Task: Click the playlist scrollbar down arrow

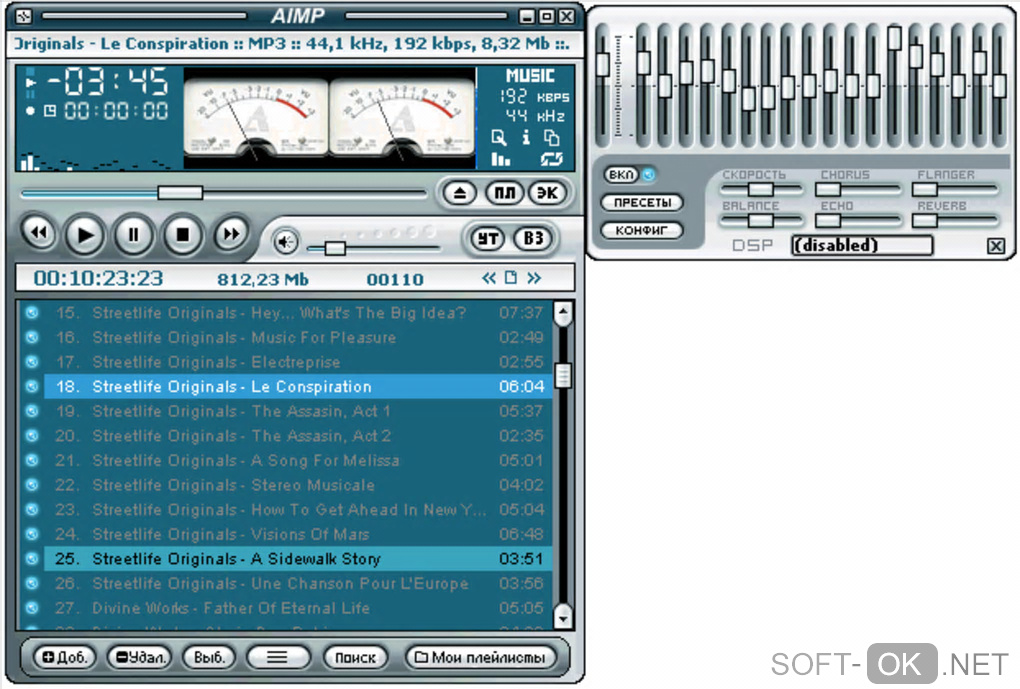Action: tap(563, 615)
